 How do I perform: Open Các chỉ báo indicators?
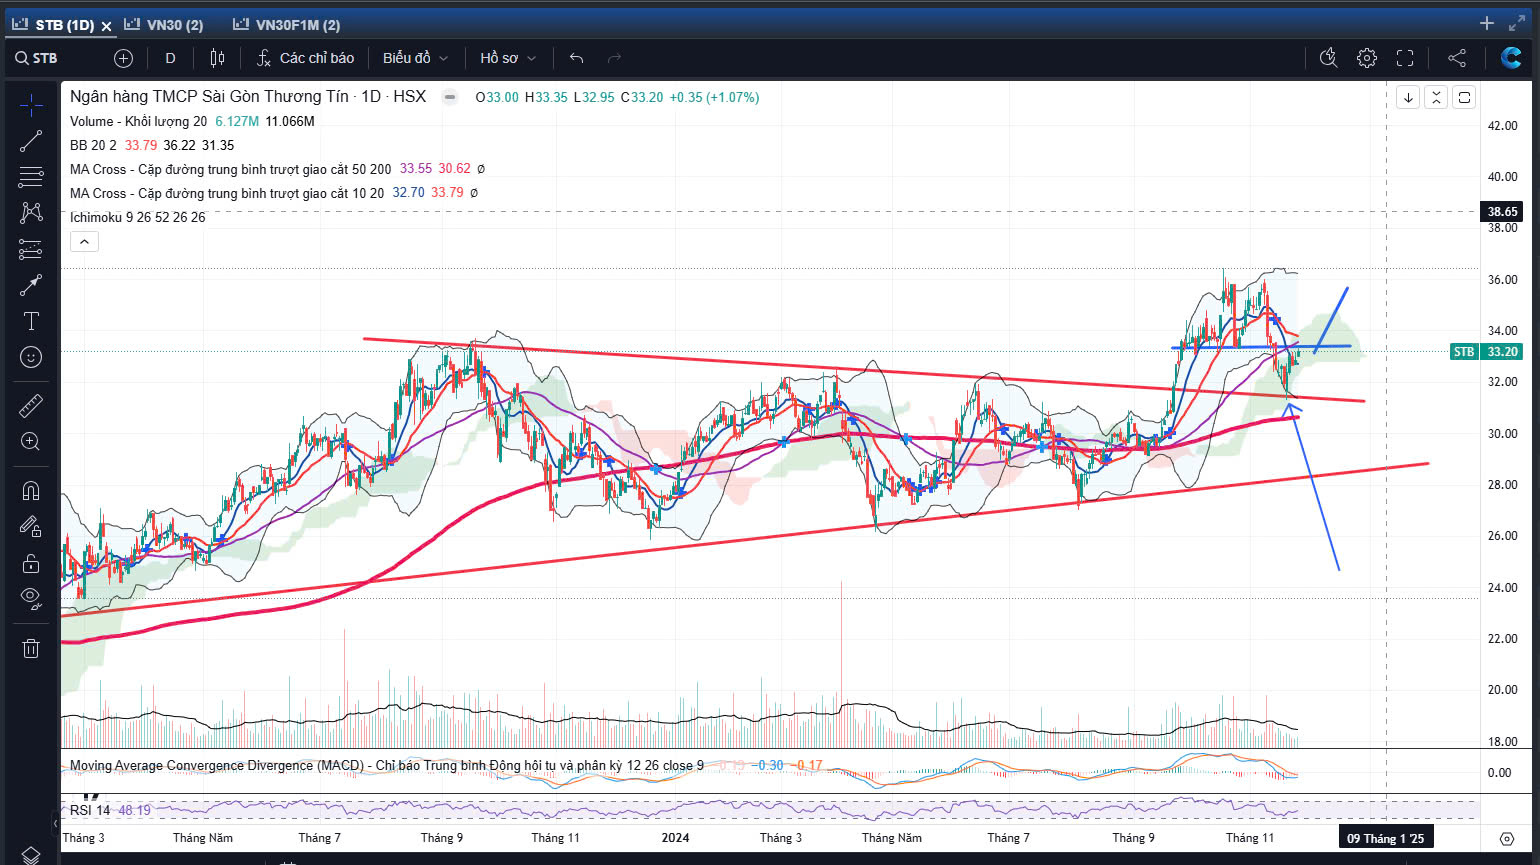coord(305,58)
